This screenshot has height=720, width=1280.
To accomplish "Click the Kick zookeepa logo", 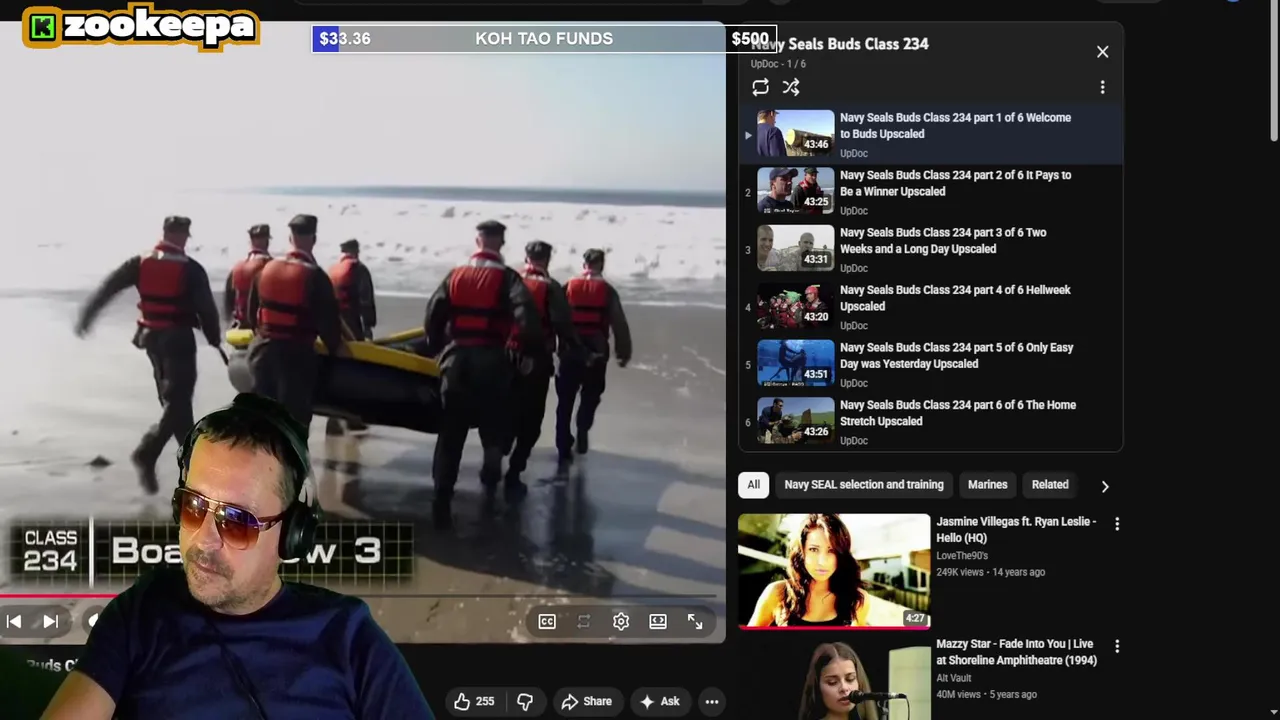I will coord(141,27).
